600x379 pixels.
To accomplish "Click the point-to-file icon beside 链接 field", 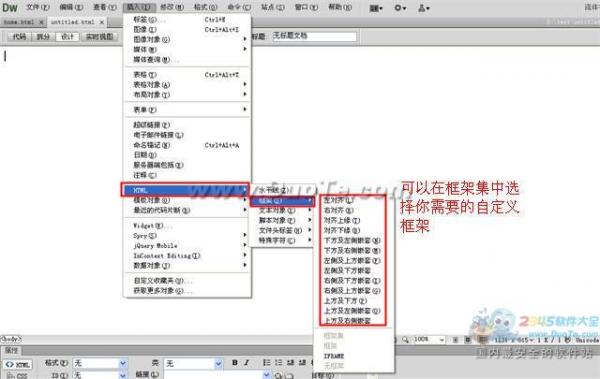I will tap(278, 376).
